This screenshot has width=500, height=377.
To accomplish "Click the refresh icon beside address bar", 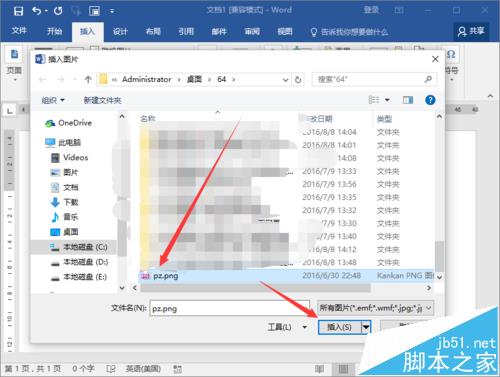I will (x=298, y=80).
